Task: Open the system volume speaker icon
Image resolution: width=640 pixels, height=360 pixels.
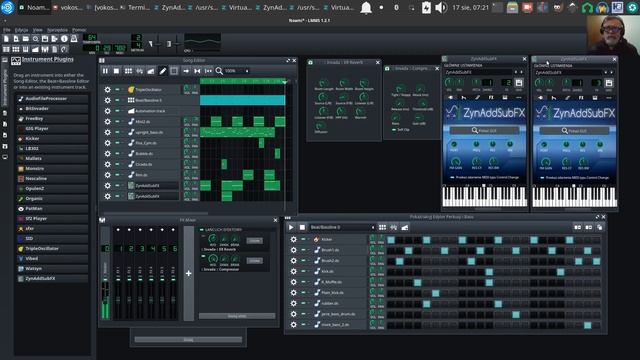Action: coord(440,8)
